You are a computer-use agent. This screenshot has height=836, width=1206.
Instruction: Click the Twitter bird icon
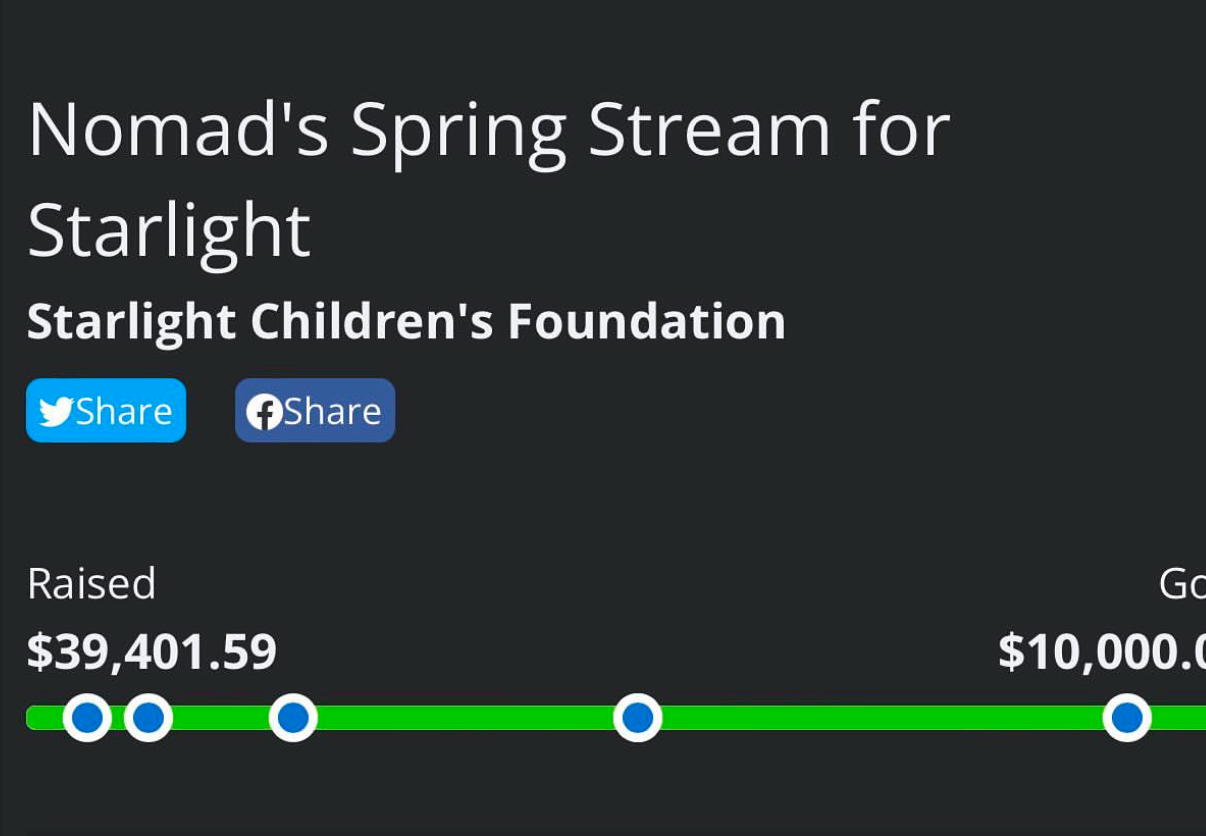coord(57,411)
